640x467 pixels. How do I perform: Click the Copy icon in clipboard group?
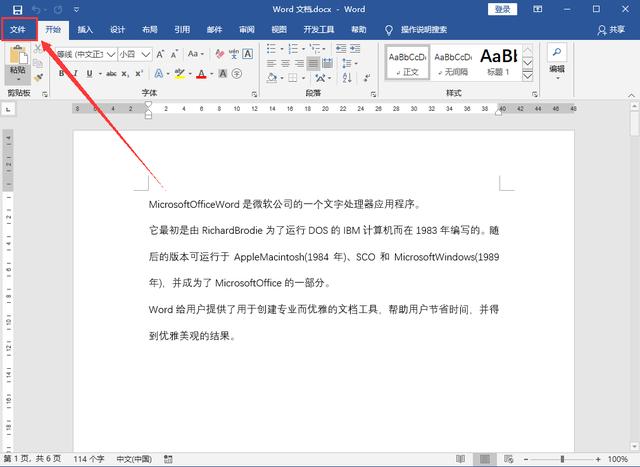(x=38, y=63)
